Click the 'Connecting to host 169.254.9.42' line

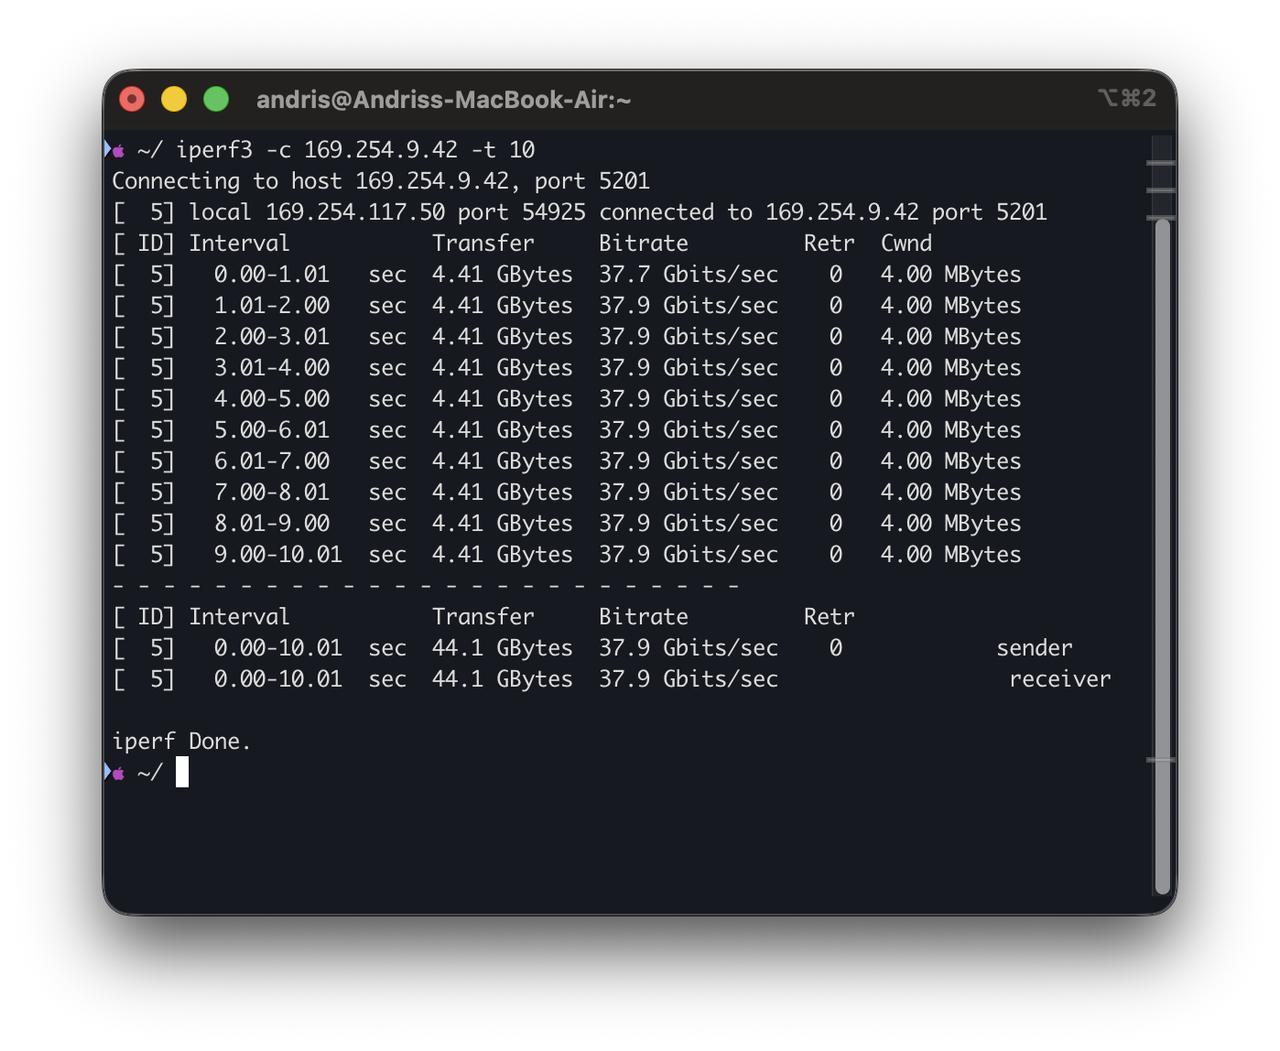tap(381, 181)
